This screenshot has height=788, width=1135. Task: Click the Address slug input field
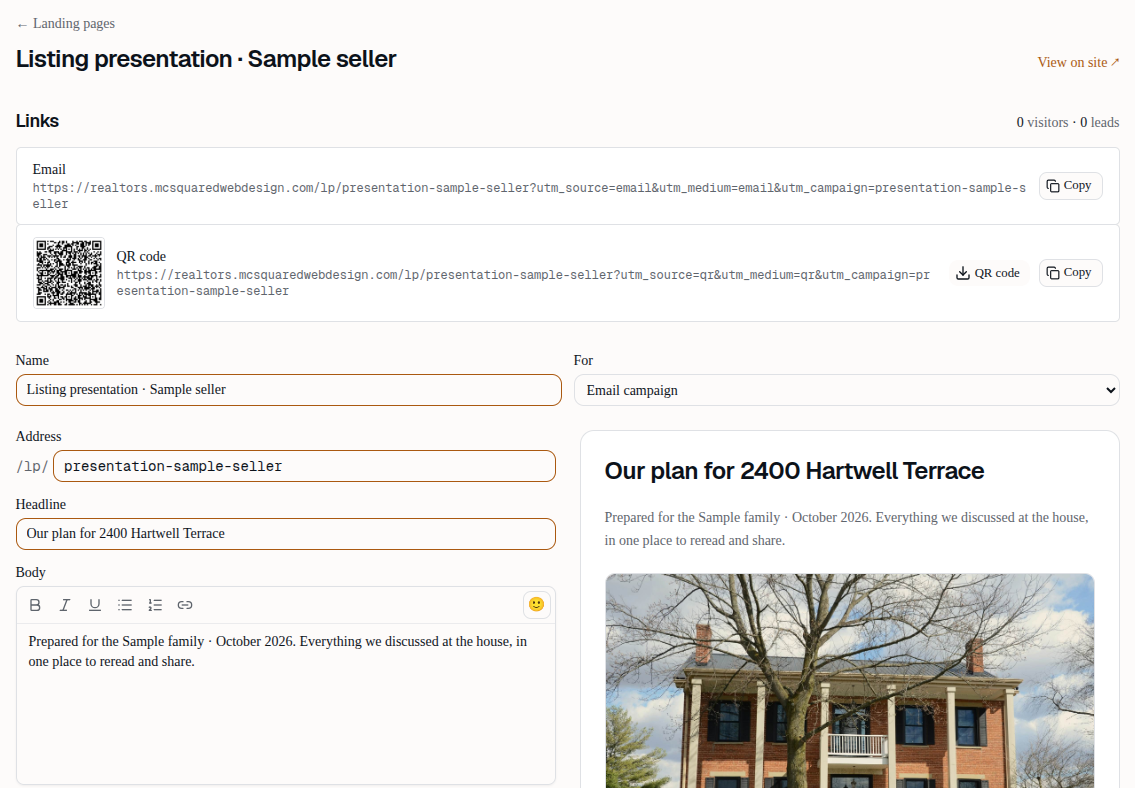coord(304,466)
